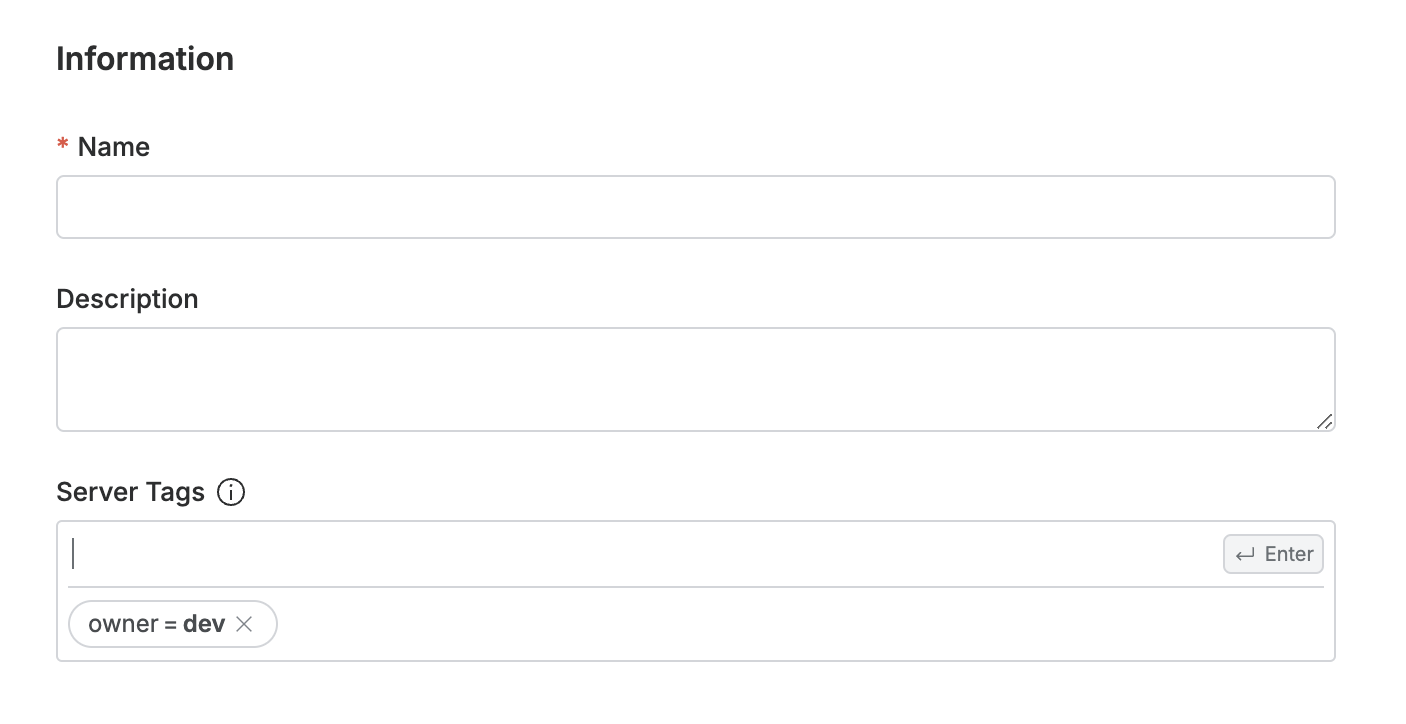The height and width of the screenshot is (724, 1406).
Task: Remove the owner = dev tag
Action: (244, 624)
